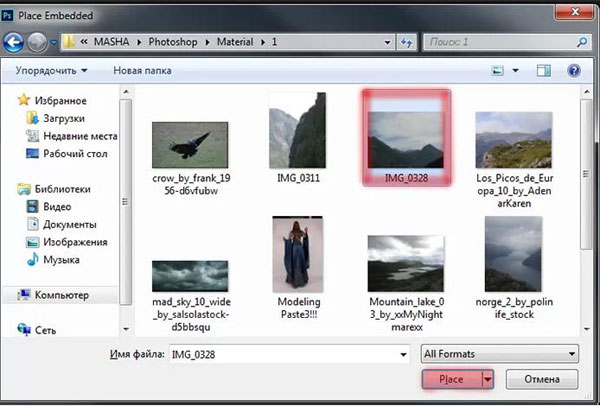Open the Документы library
The width and height of the screenshot is (600, 406).
(70, 224)
